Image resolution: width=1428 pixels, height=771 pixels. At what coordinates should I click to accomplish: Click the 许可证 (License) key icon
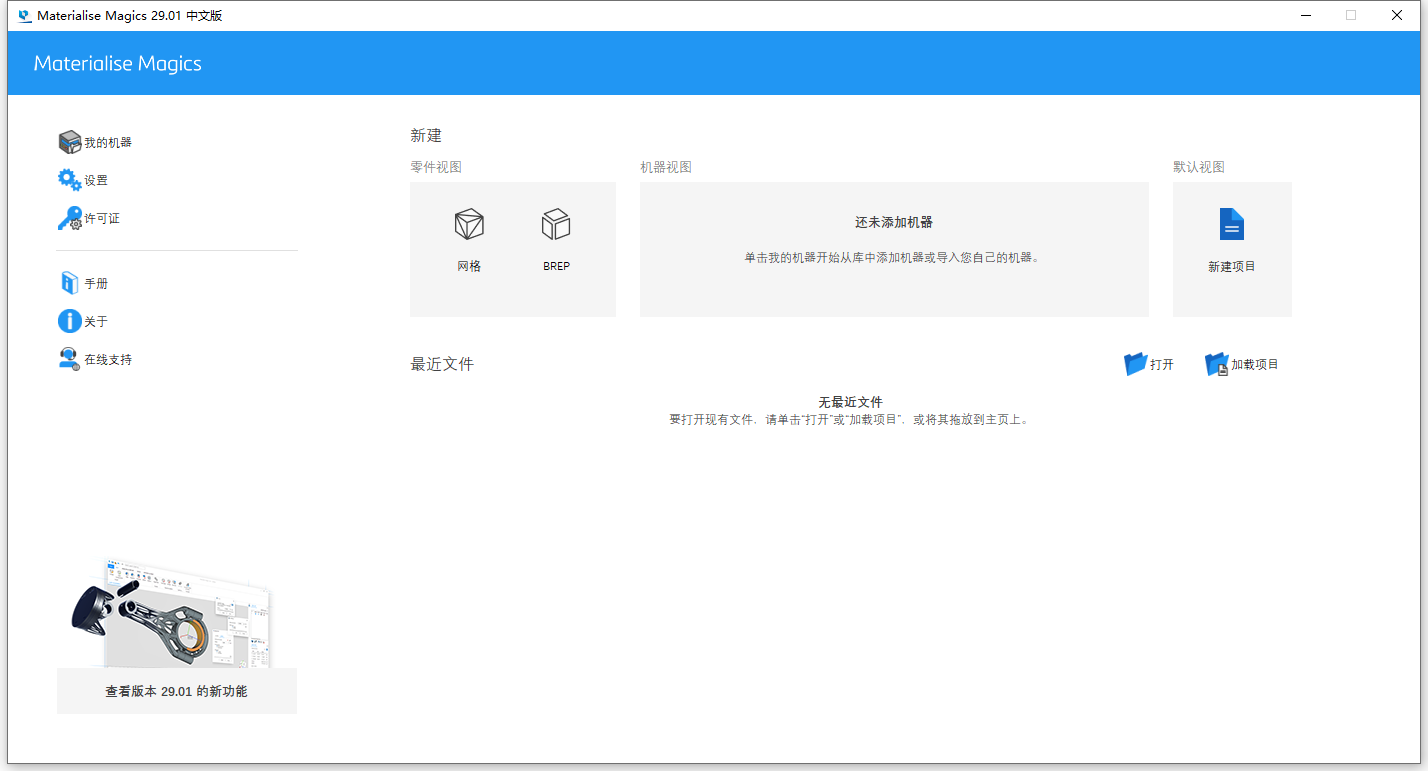(89, 217)
